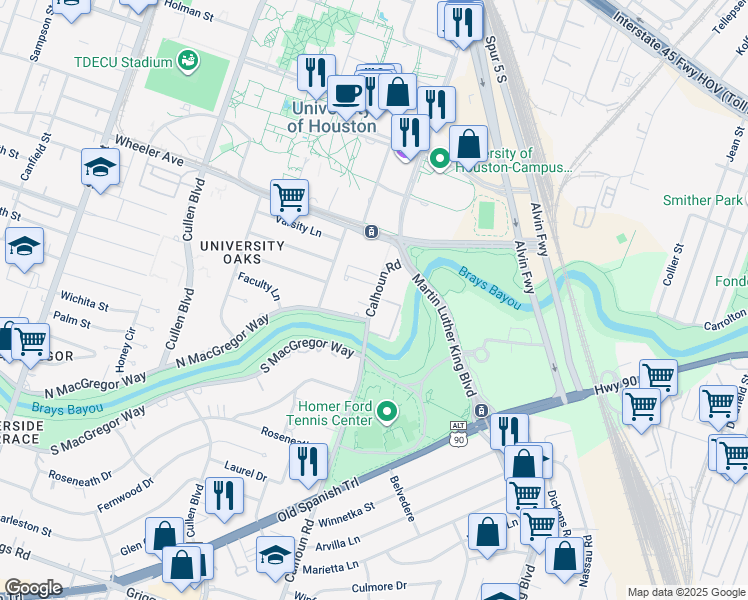Click the Fernwood Dr street label
The image size is (748, 600).
(125, 495)
